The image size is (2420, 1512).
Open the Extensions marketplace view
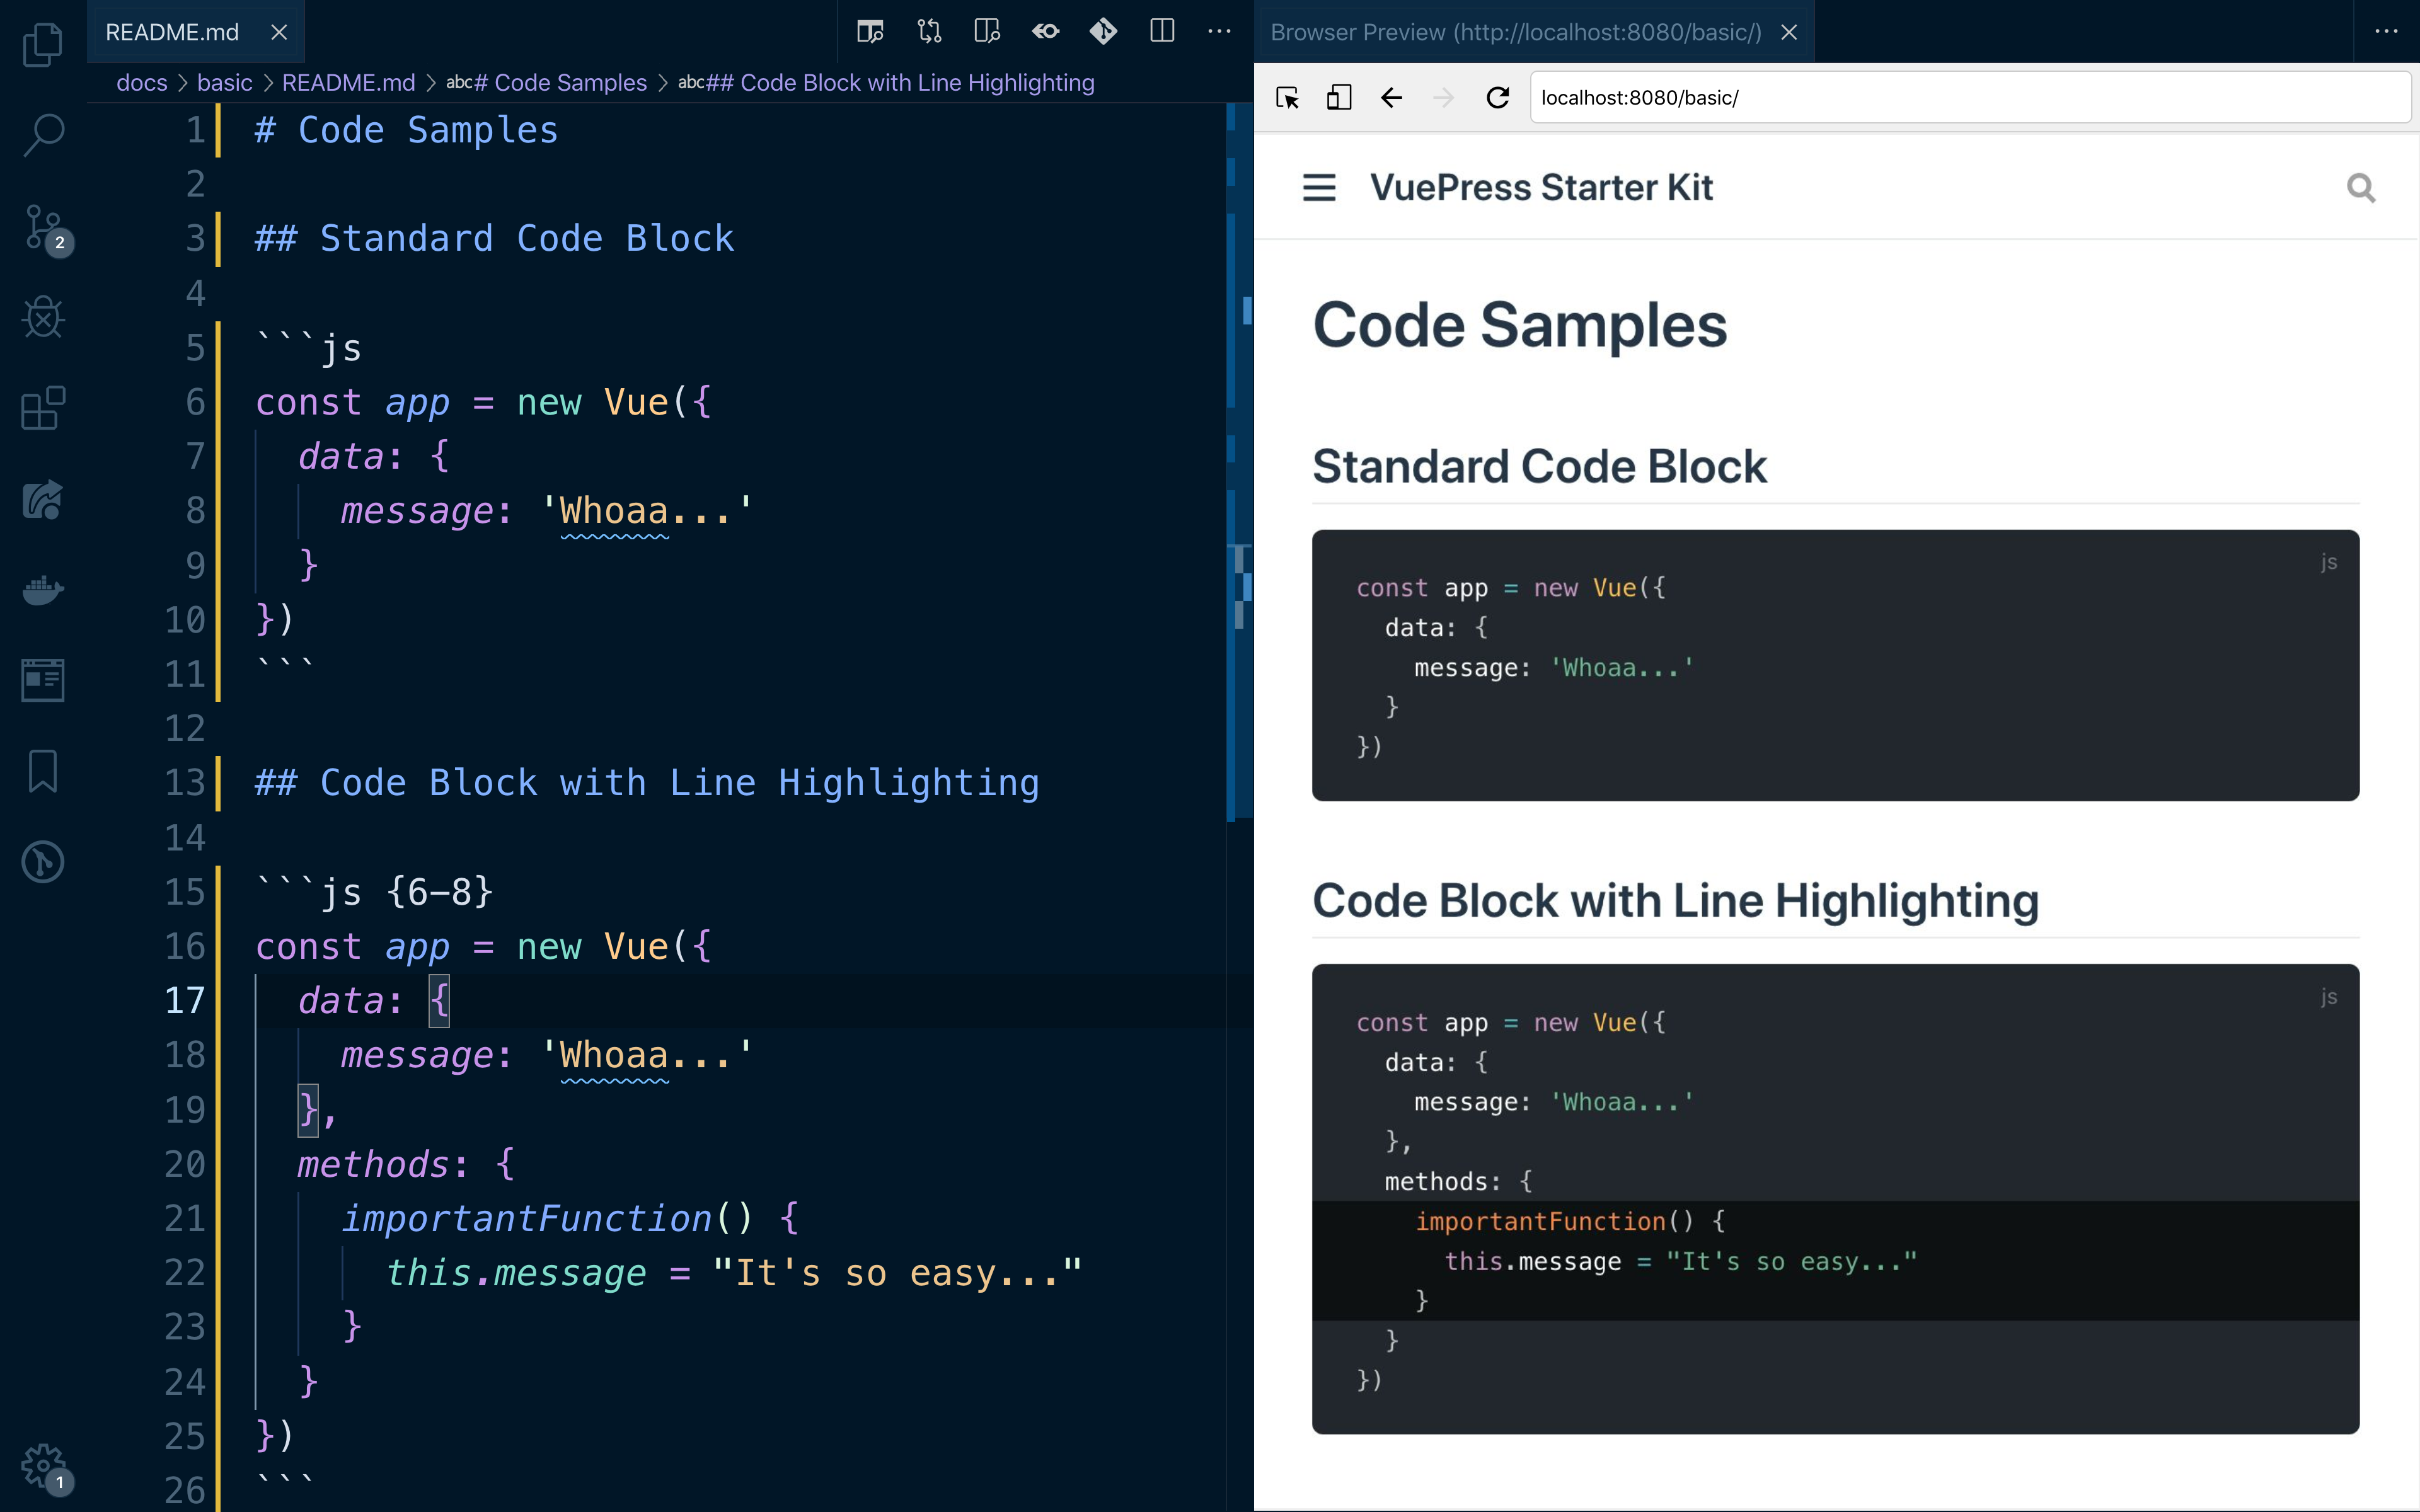pos(42,408)
